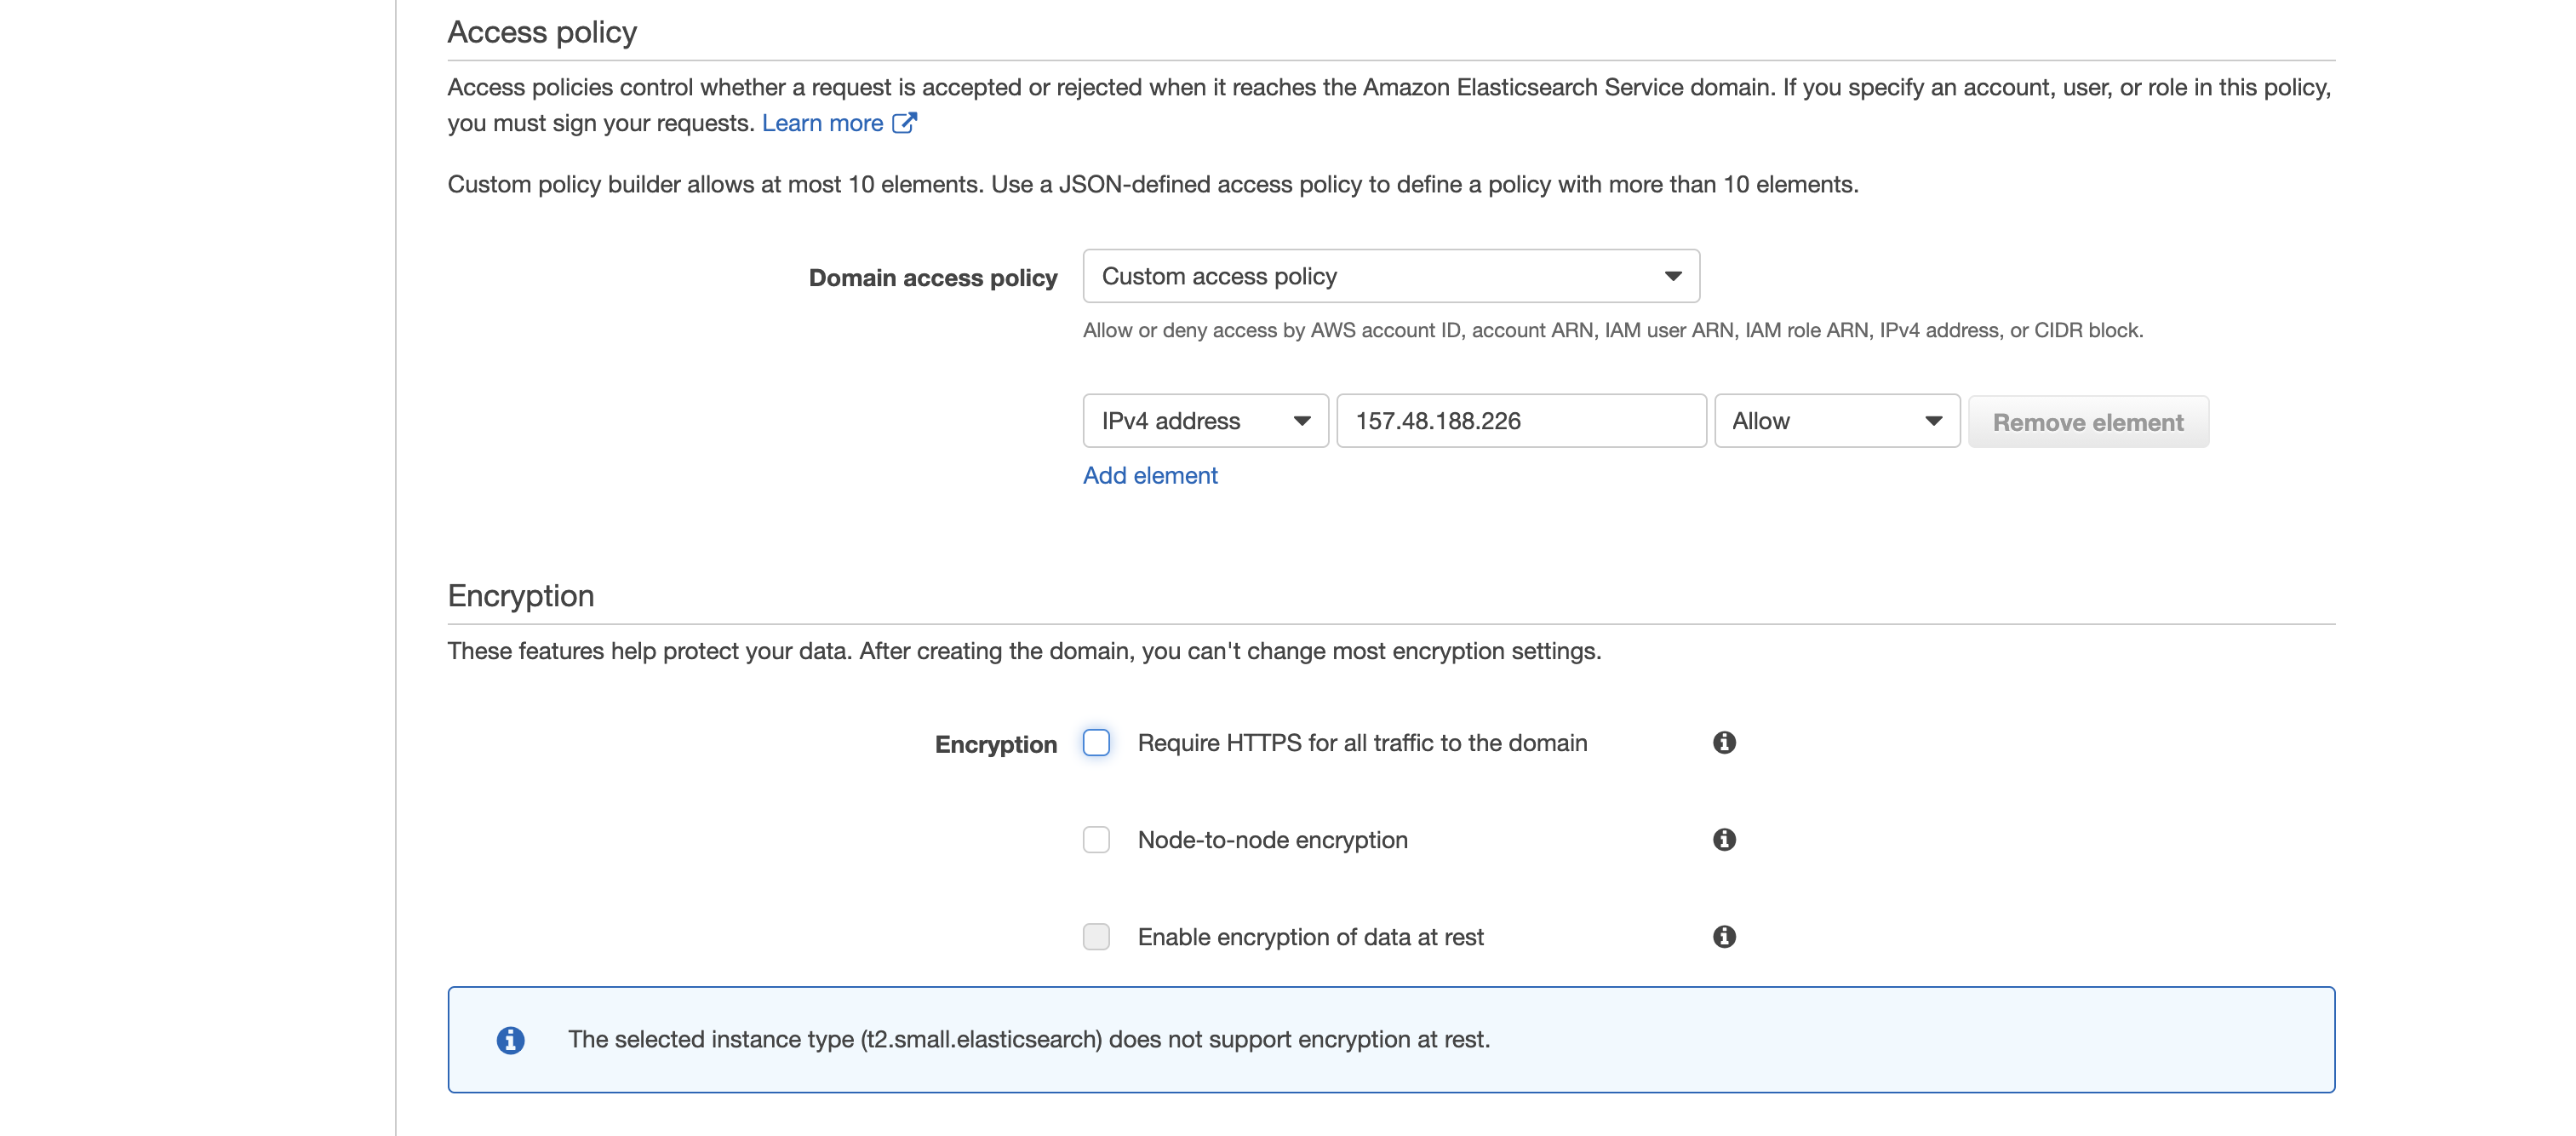
Task: Toggle Enable encryption of data at rest
Action: 1096,936
